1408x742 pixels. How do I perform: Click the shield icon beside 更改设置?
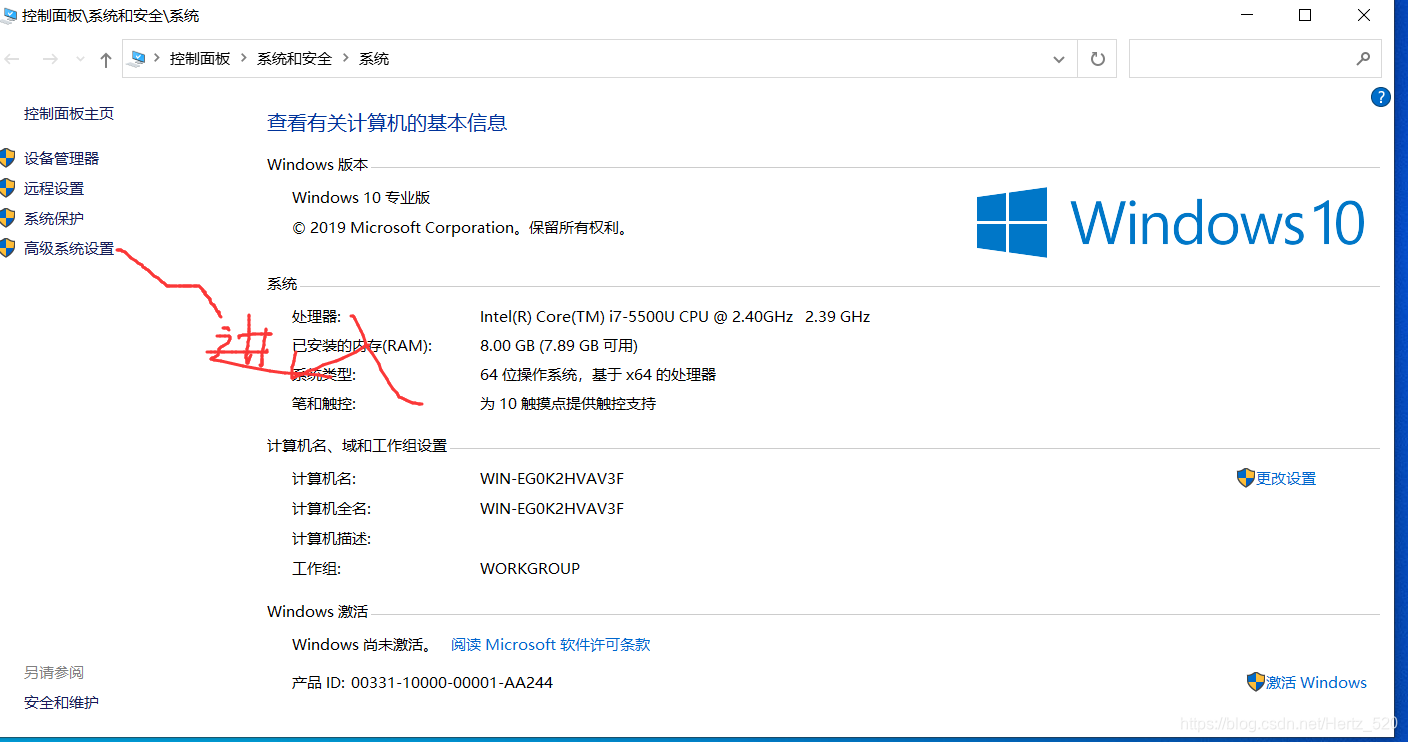click(x=1246, y=478)
